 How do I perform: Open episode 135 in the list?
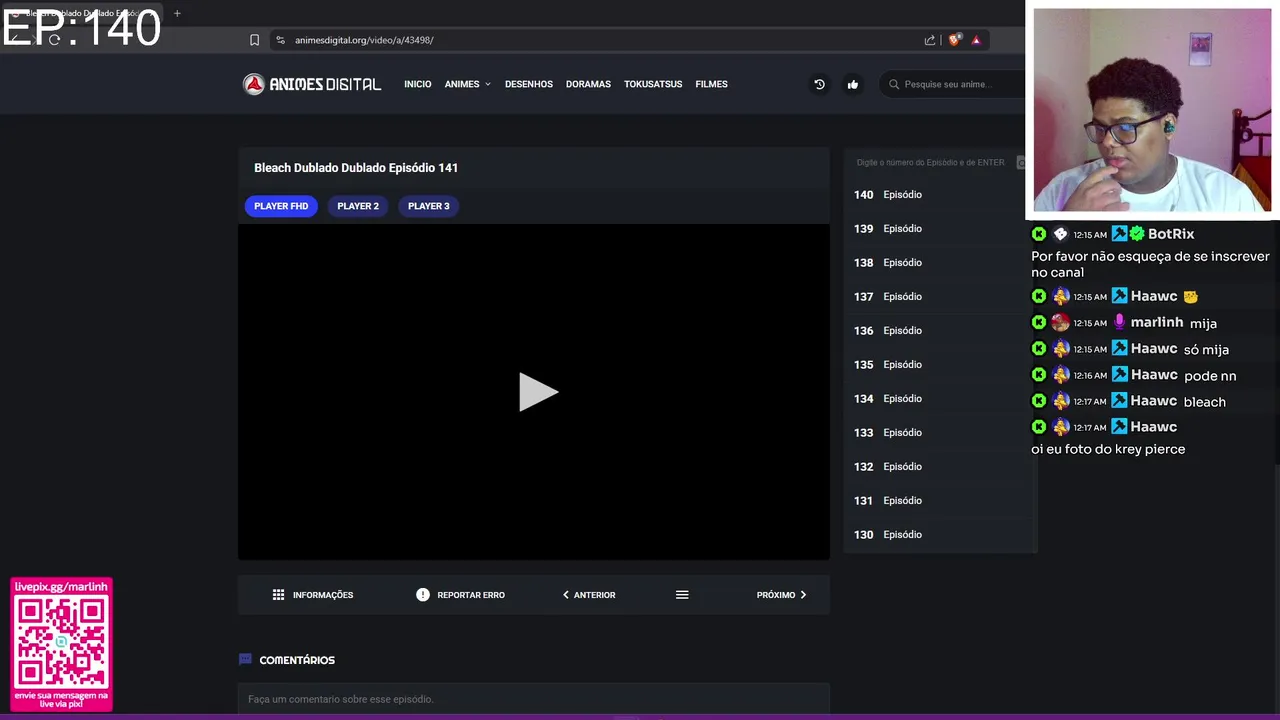[938, 365]
